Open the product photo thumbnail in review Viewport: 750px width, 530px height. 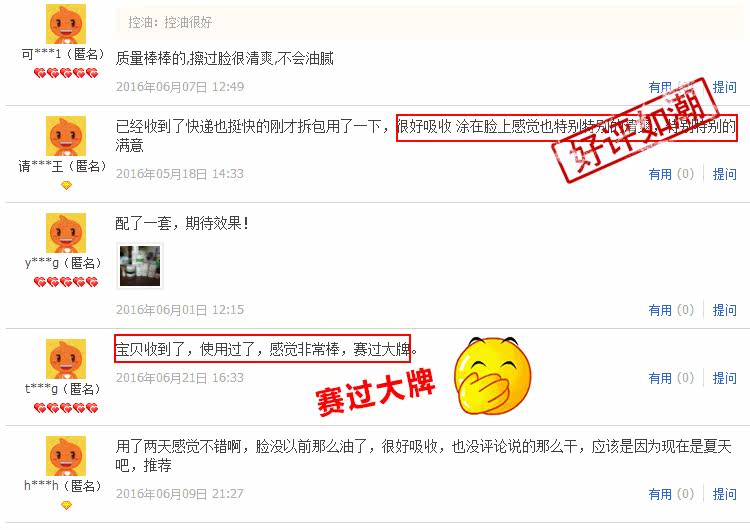point(140,266)
